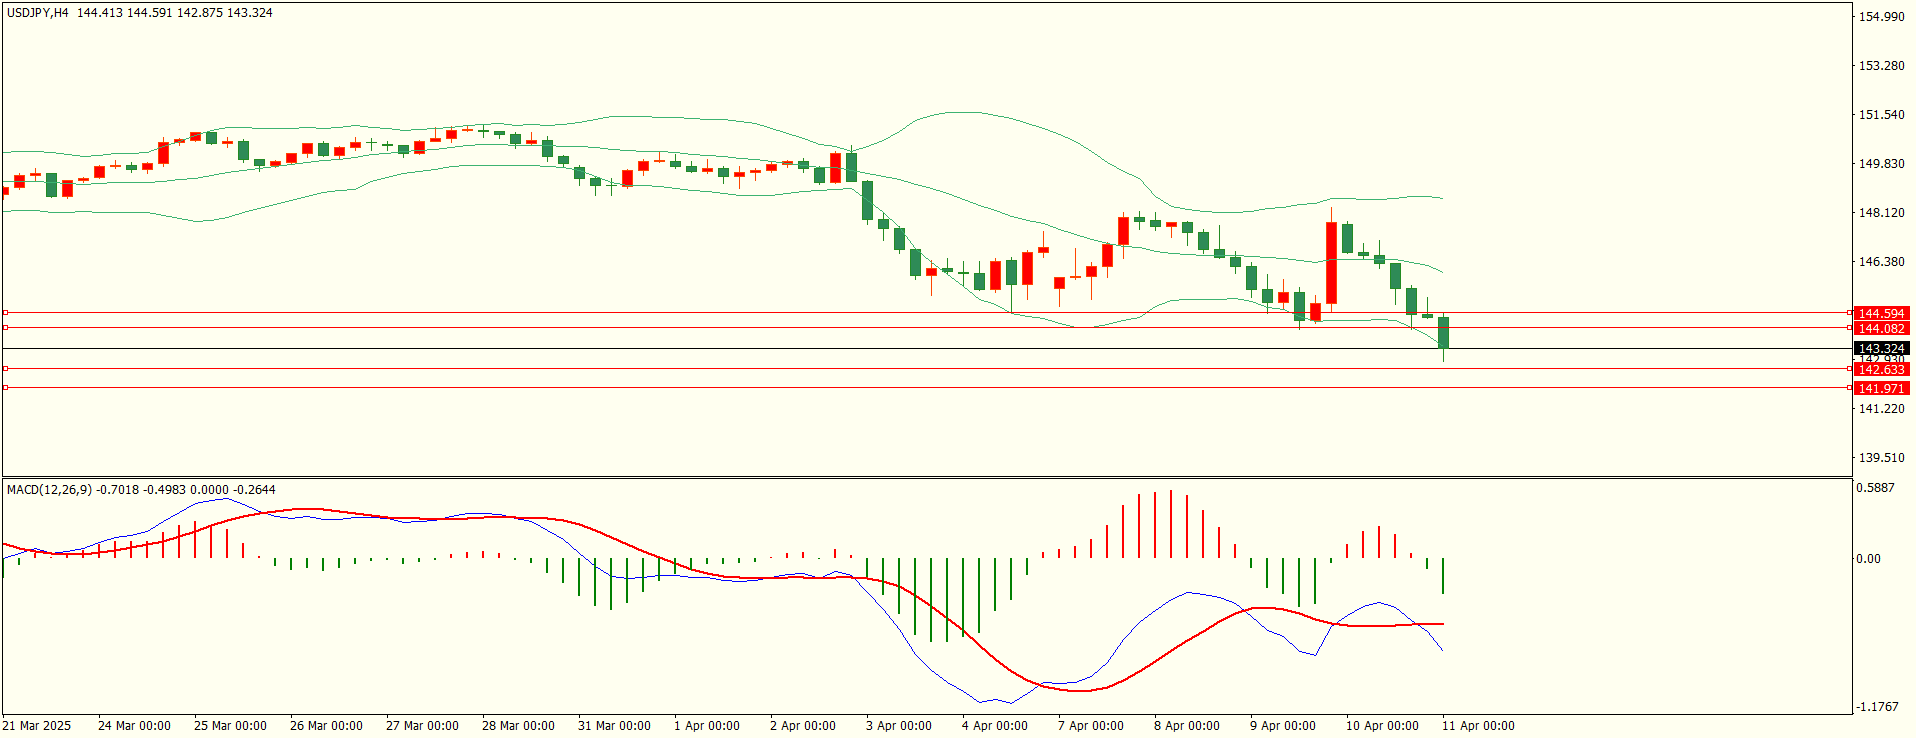Image resolution: width=1916 pixels, height=738 pixels.
Task: Click the 25 Mar 00:00 date label
Action: [230, 726]
